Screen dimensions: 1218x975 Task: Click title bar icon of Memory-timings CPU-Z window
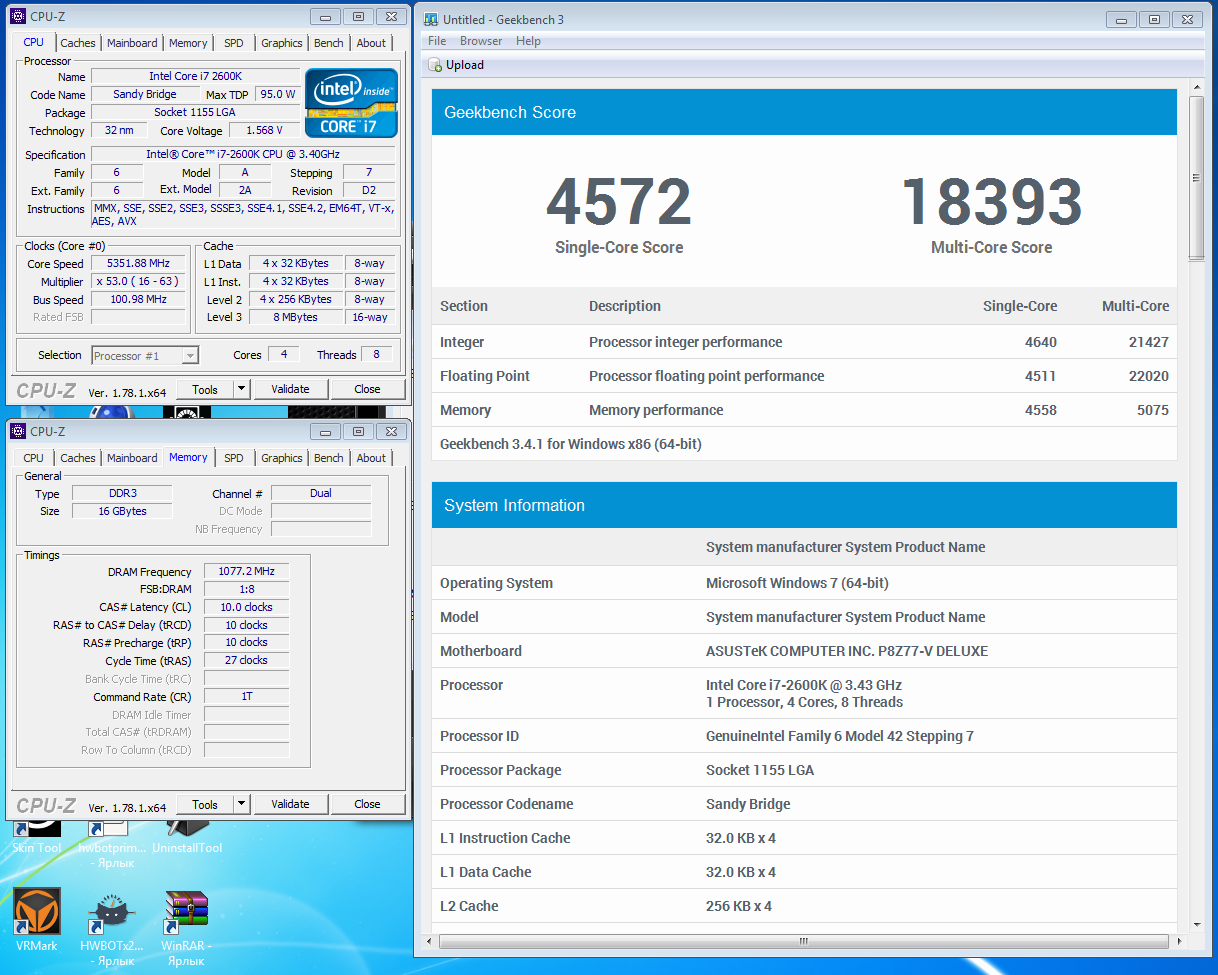tap(18, 431)
